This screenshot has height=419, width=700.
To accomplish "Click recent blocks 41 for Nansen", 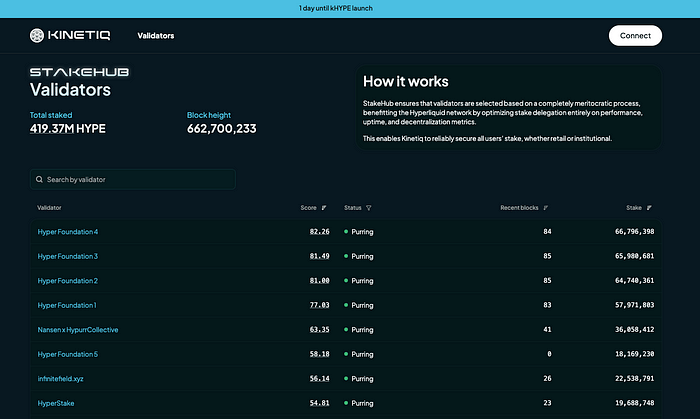I will pos(547,330).
